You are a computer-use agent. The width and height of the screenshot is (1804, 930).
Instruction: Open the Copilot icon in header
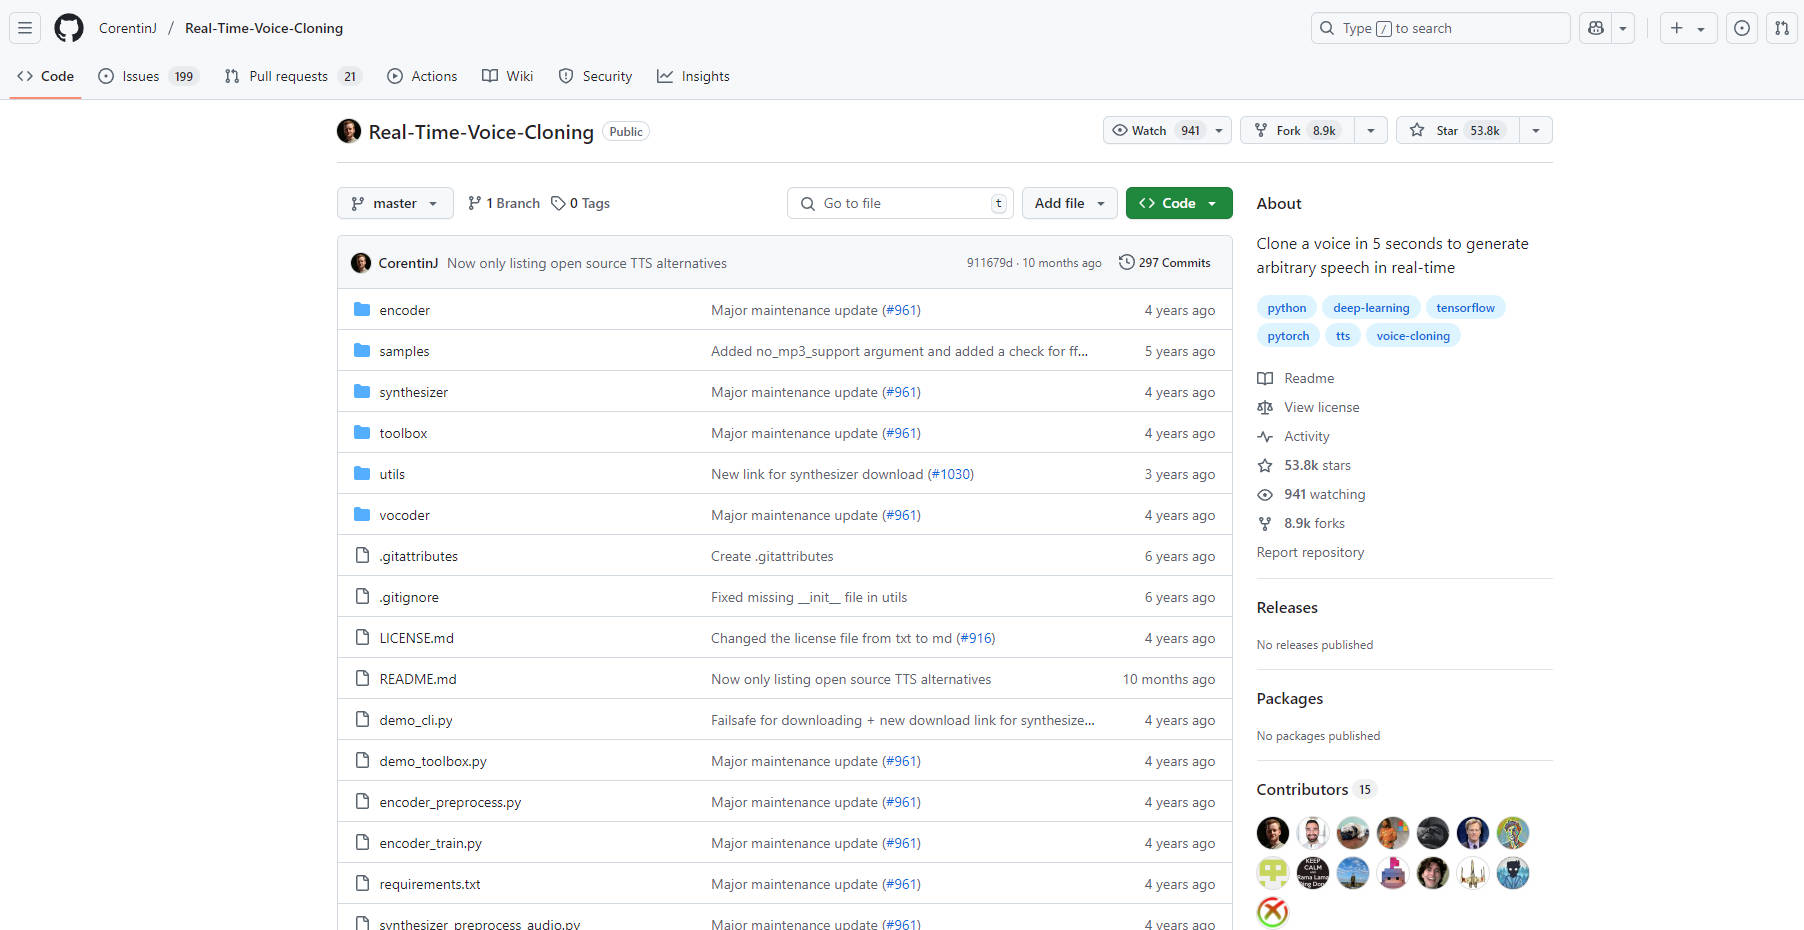(x=1596, y=28)
